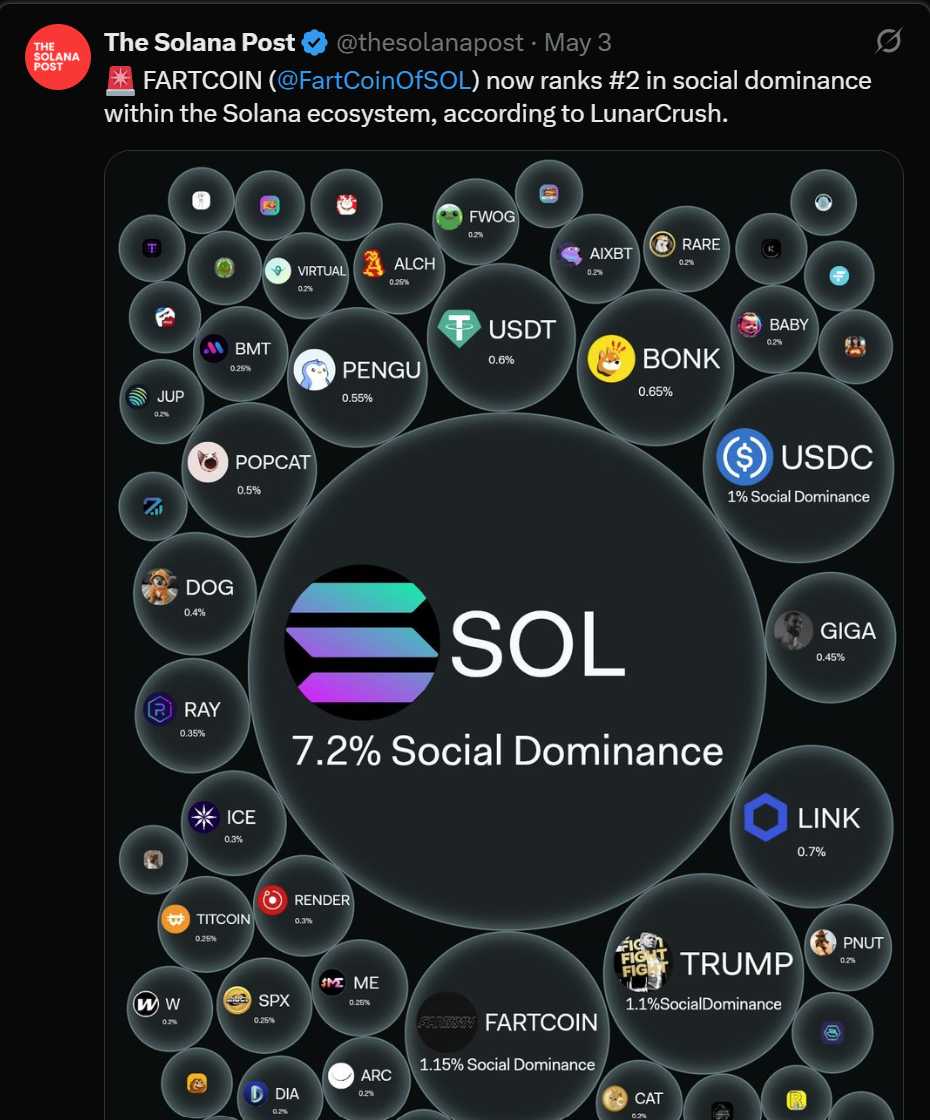Click the RAY 0.35% value
Screen dimensions: 930x1120
[192, 733]
